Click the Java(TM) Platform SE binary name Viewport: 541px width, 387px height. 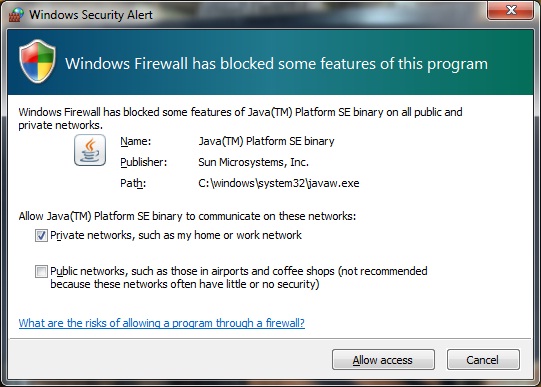coord(266,141)
